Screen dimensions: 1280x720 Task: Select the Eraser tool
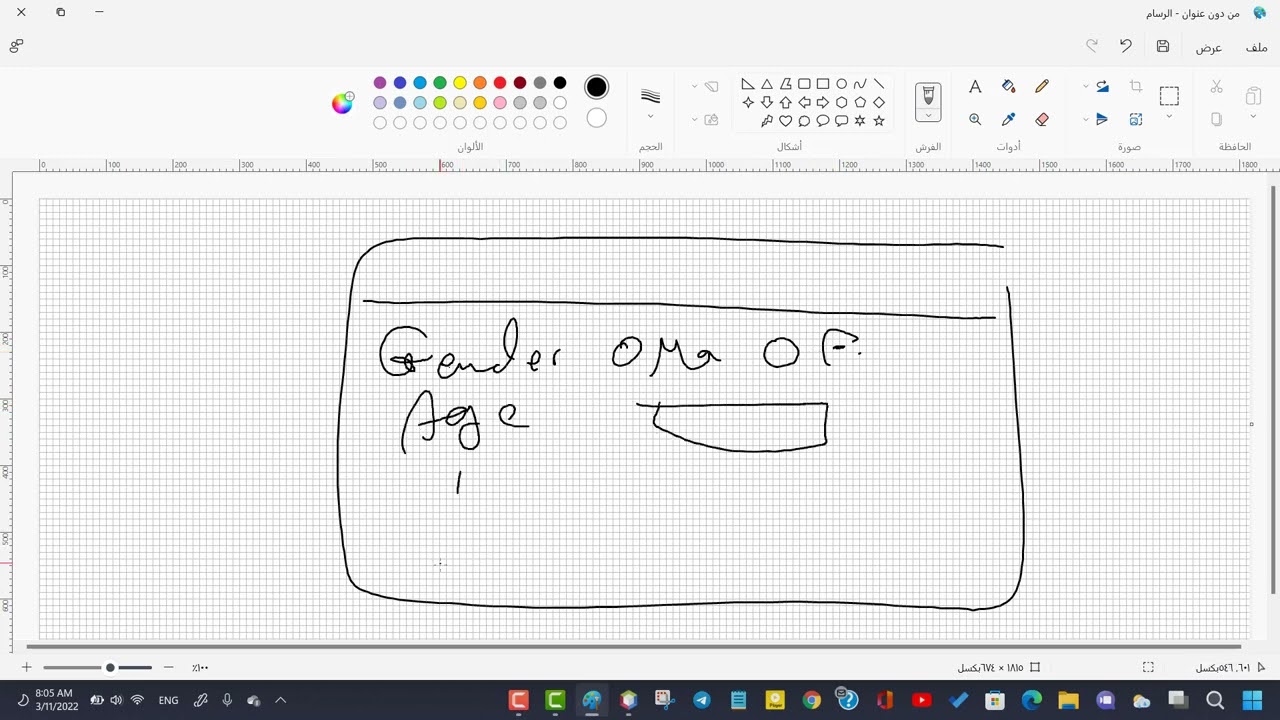(1042, 119)
